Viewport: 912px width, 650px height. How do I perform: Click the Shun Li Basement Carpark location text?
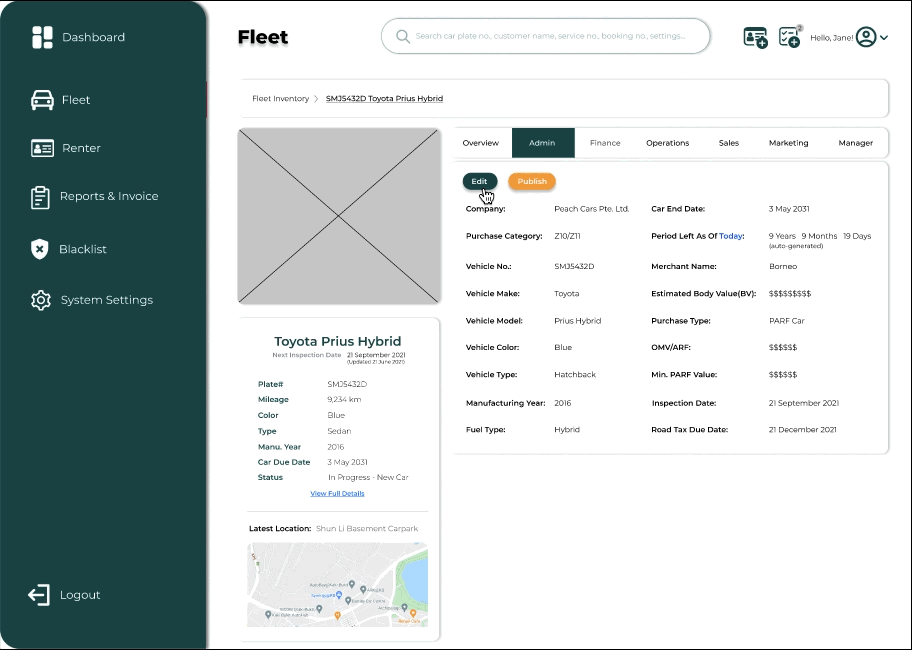[x=367, y=528]
